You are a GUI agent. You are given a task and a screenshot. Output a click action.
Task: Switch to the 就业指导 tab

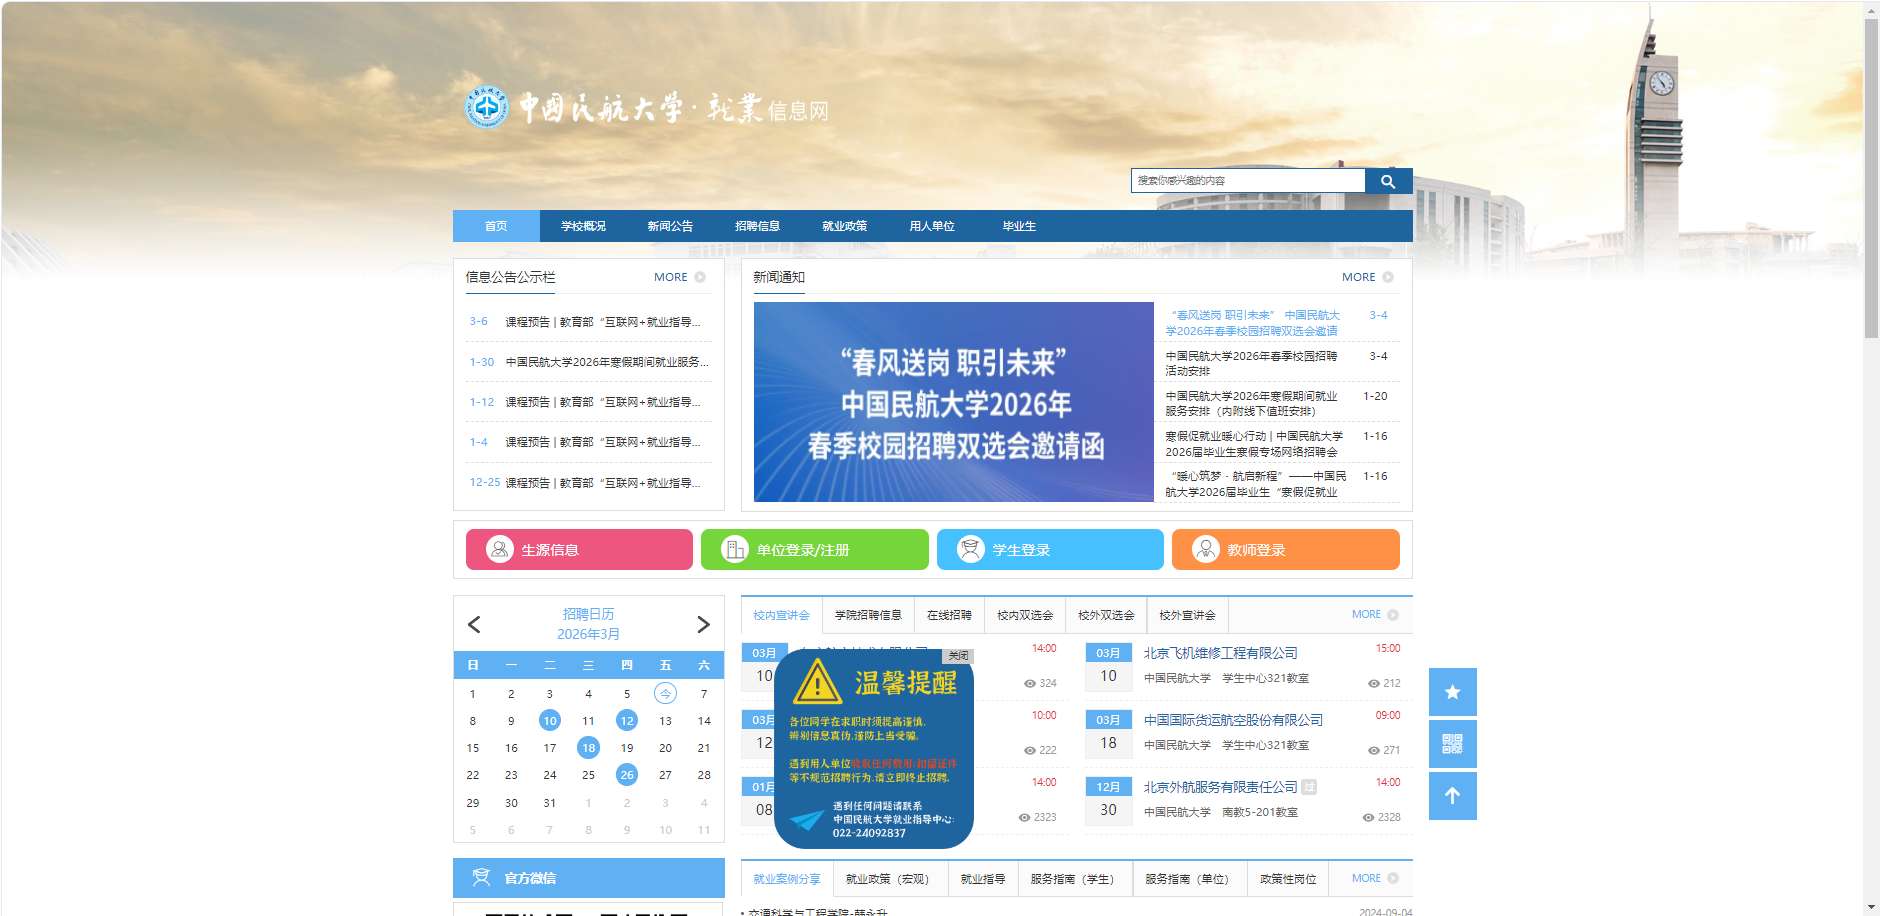pyautogui.click(x=982, y=879)
